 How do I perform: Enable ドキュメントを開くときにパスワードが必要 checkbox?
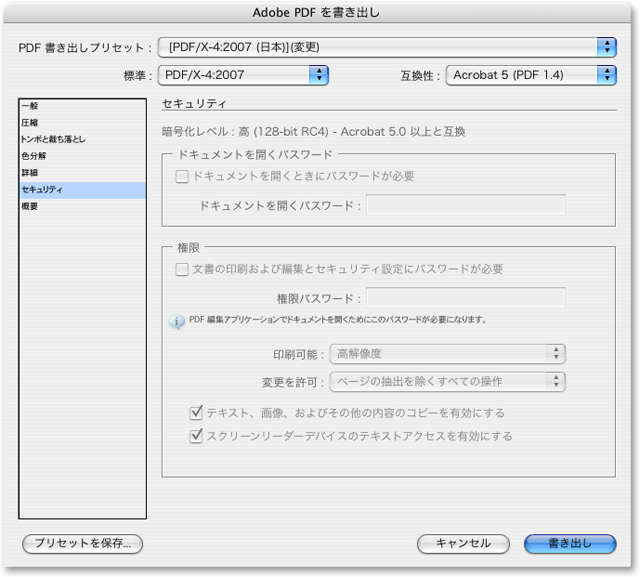(182, 176)
